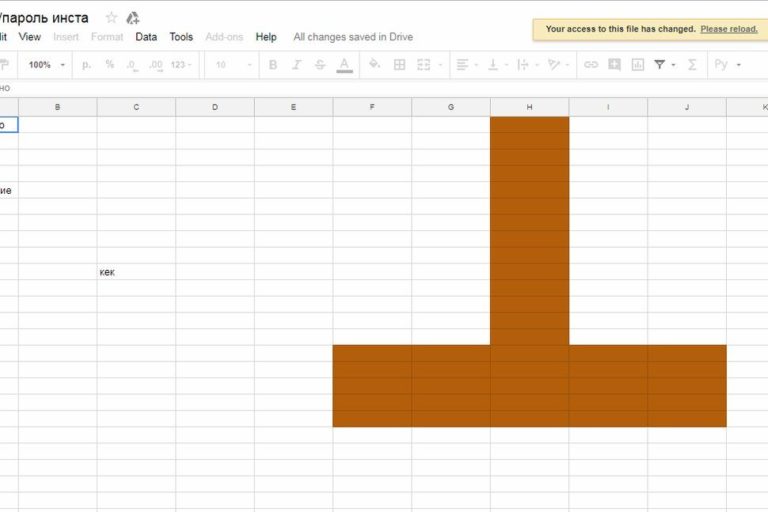Screen dimensions: 768x512
Task: Click the move to Drive folder icon
Action: pyautogui.click(x=133, y=18)
